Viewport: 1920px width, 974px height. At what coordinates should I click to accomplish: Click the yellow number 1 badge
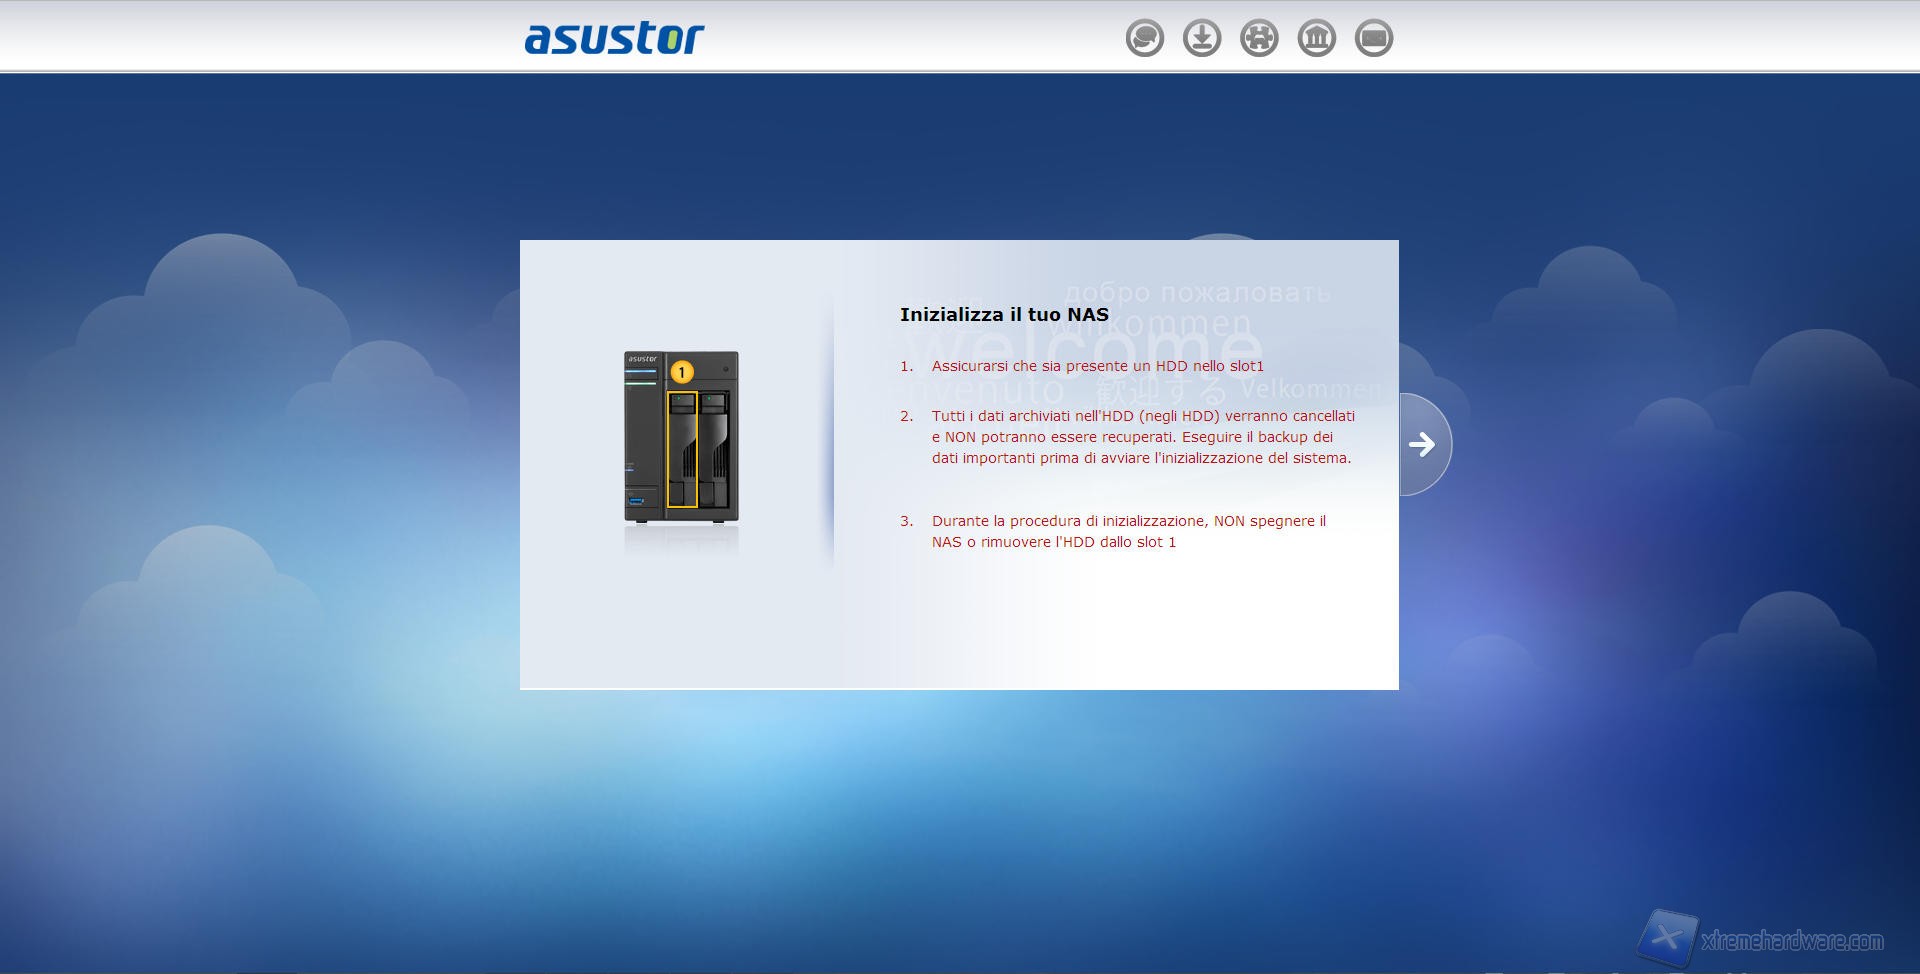click(x=682, y=372)
